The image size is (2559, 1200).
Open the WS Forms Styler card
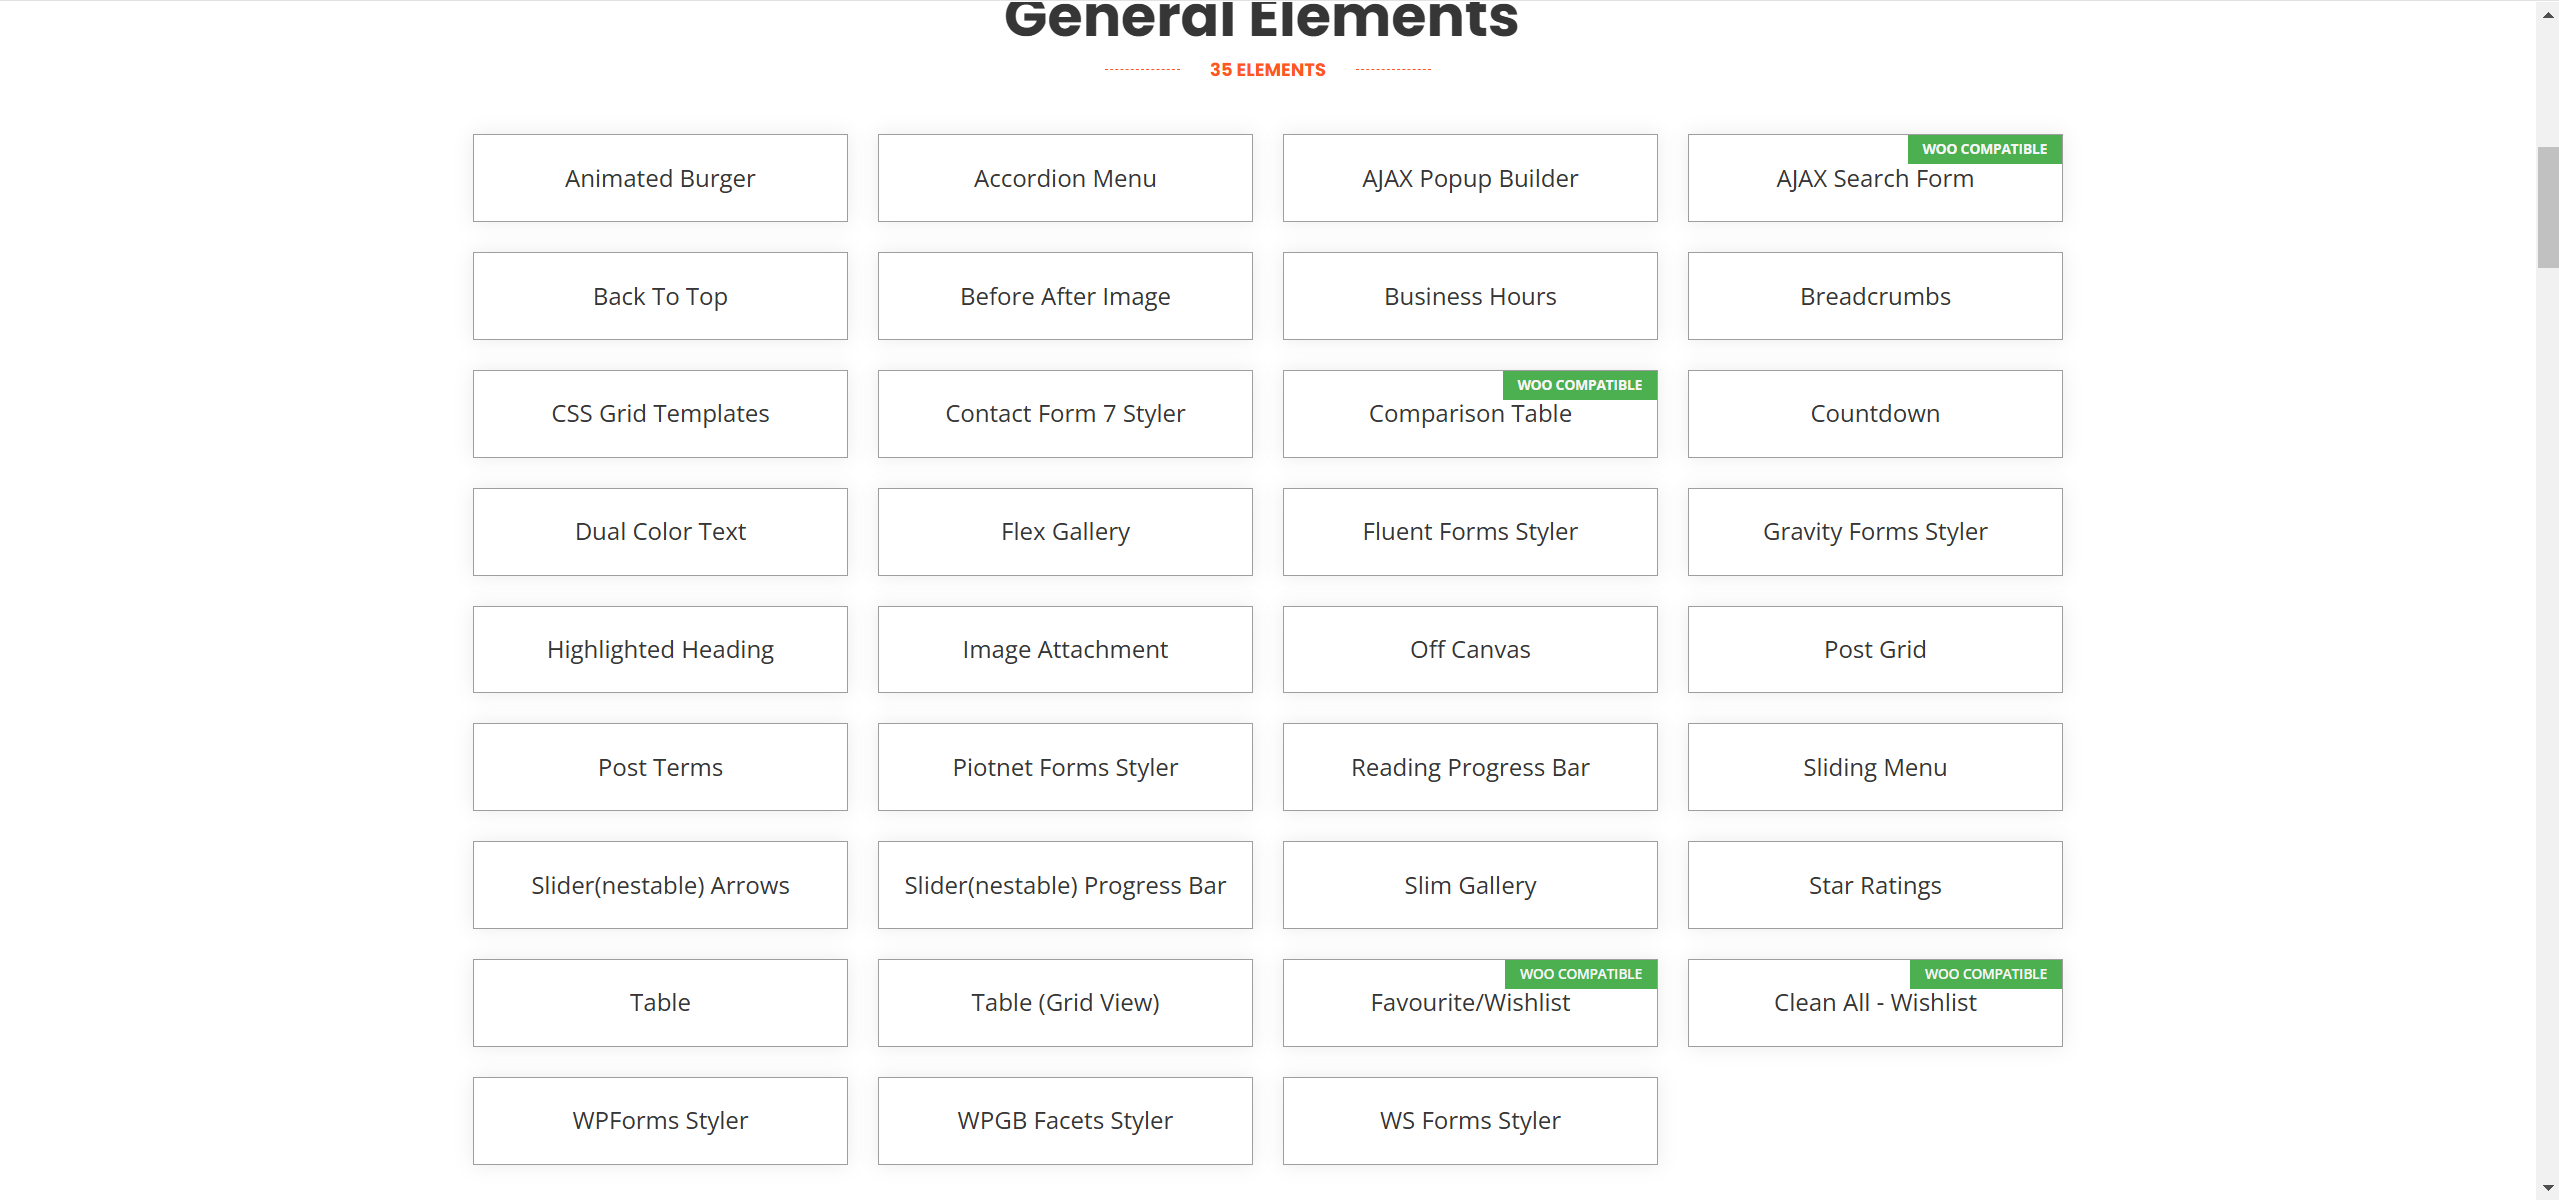click(x=1470, y=1121)
